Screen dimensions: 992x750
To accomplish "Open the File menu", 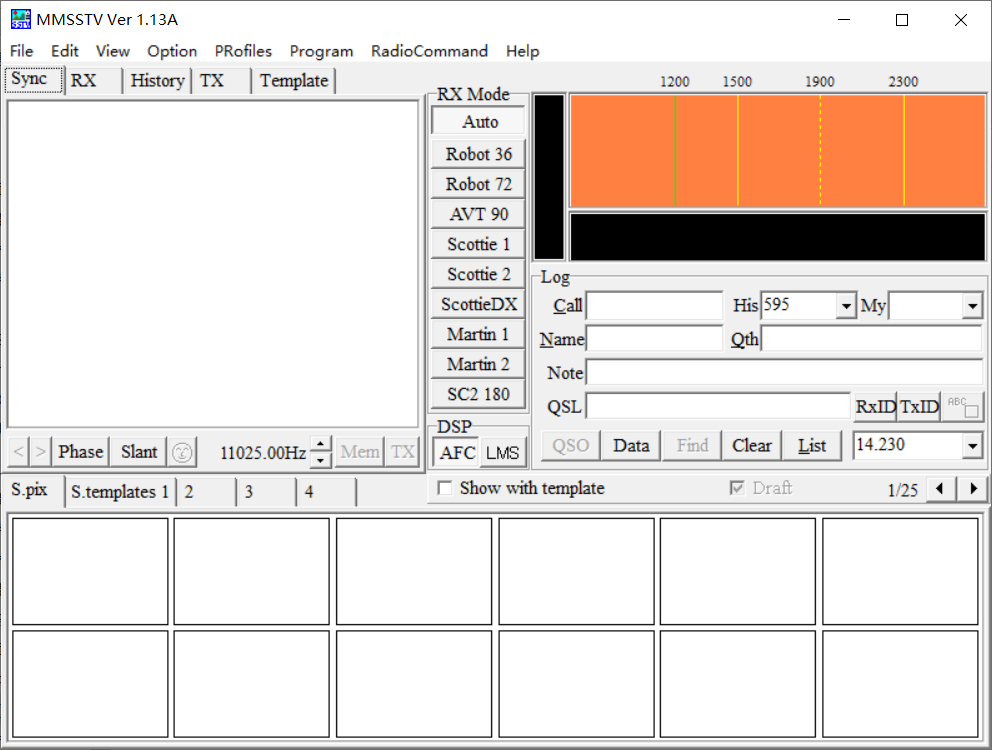I will coord(22,51).
